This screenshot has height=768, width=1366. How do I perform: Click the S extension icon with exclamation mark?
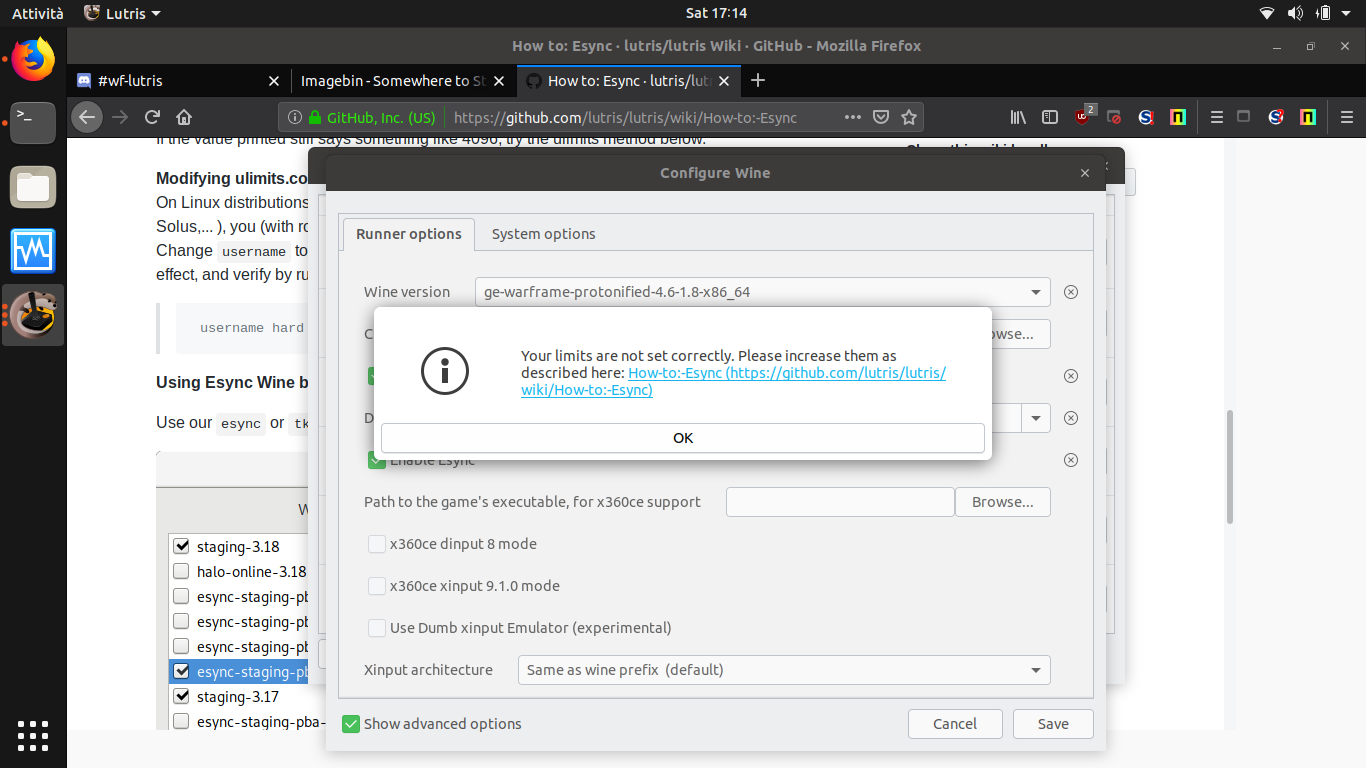1146,117
